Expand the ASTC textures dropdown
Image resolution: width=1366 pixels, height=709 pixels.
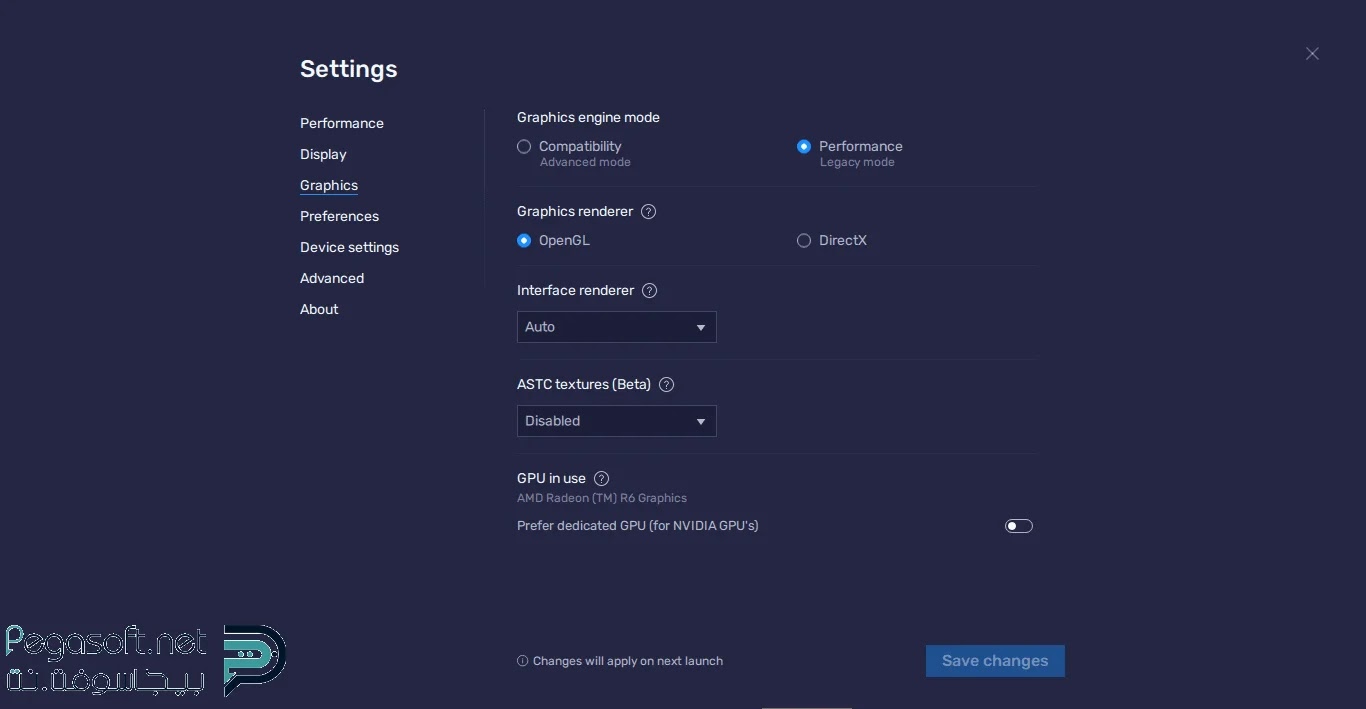tap(616, 421)
